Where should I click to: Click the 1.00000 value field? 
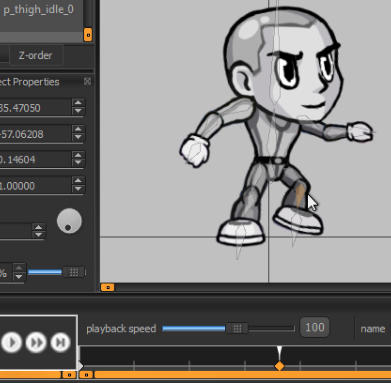(x=35, y=186)
